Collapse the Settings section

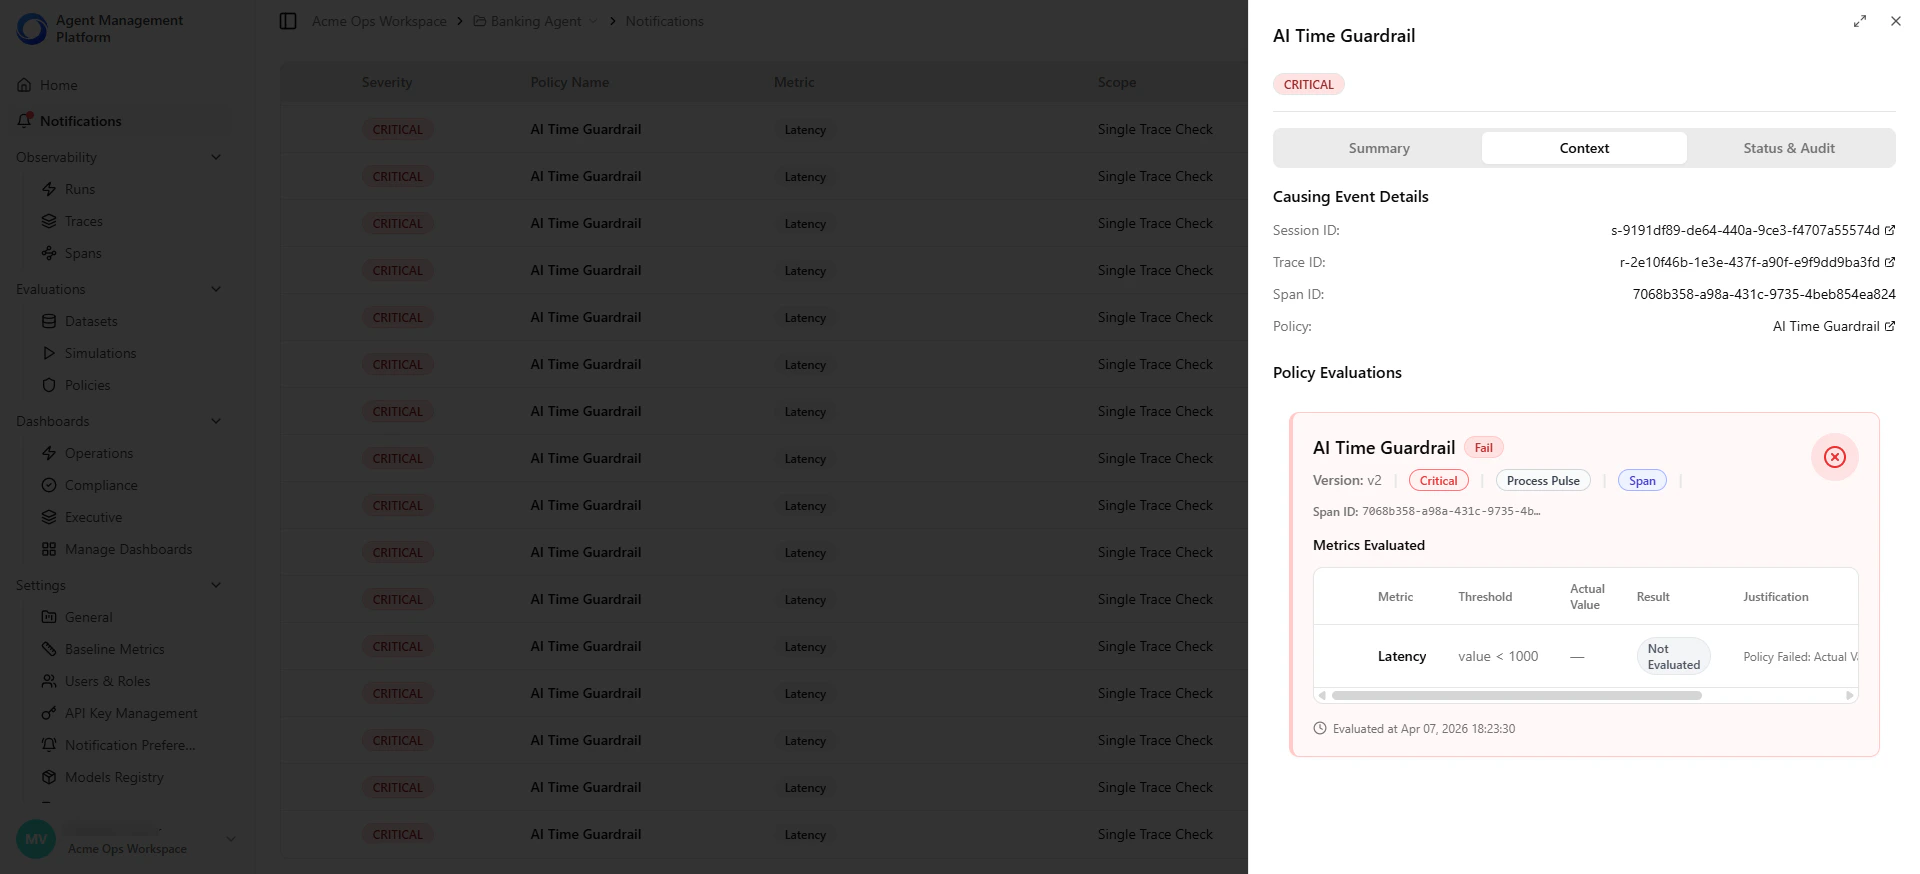(216, 585)
